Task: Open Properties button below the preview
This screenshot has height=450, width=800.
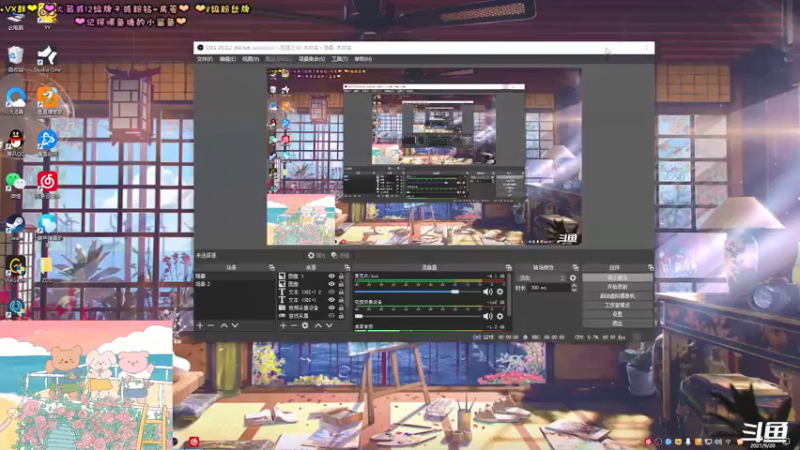Action: [x=316, y=256]
